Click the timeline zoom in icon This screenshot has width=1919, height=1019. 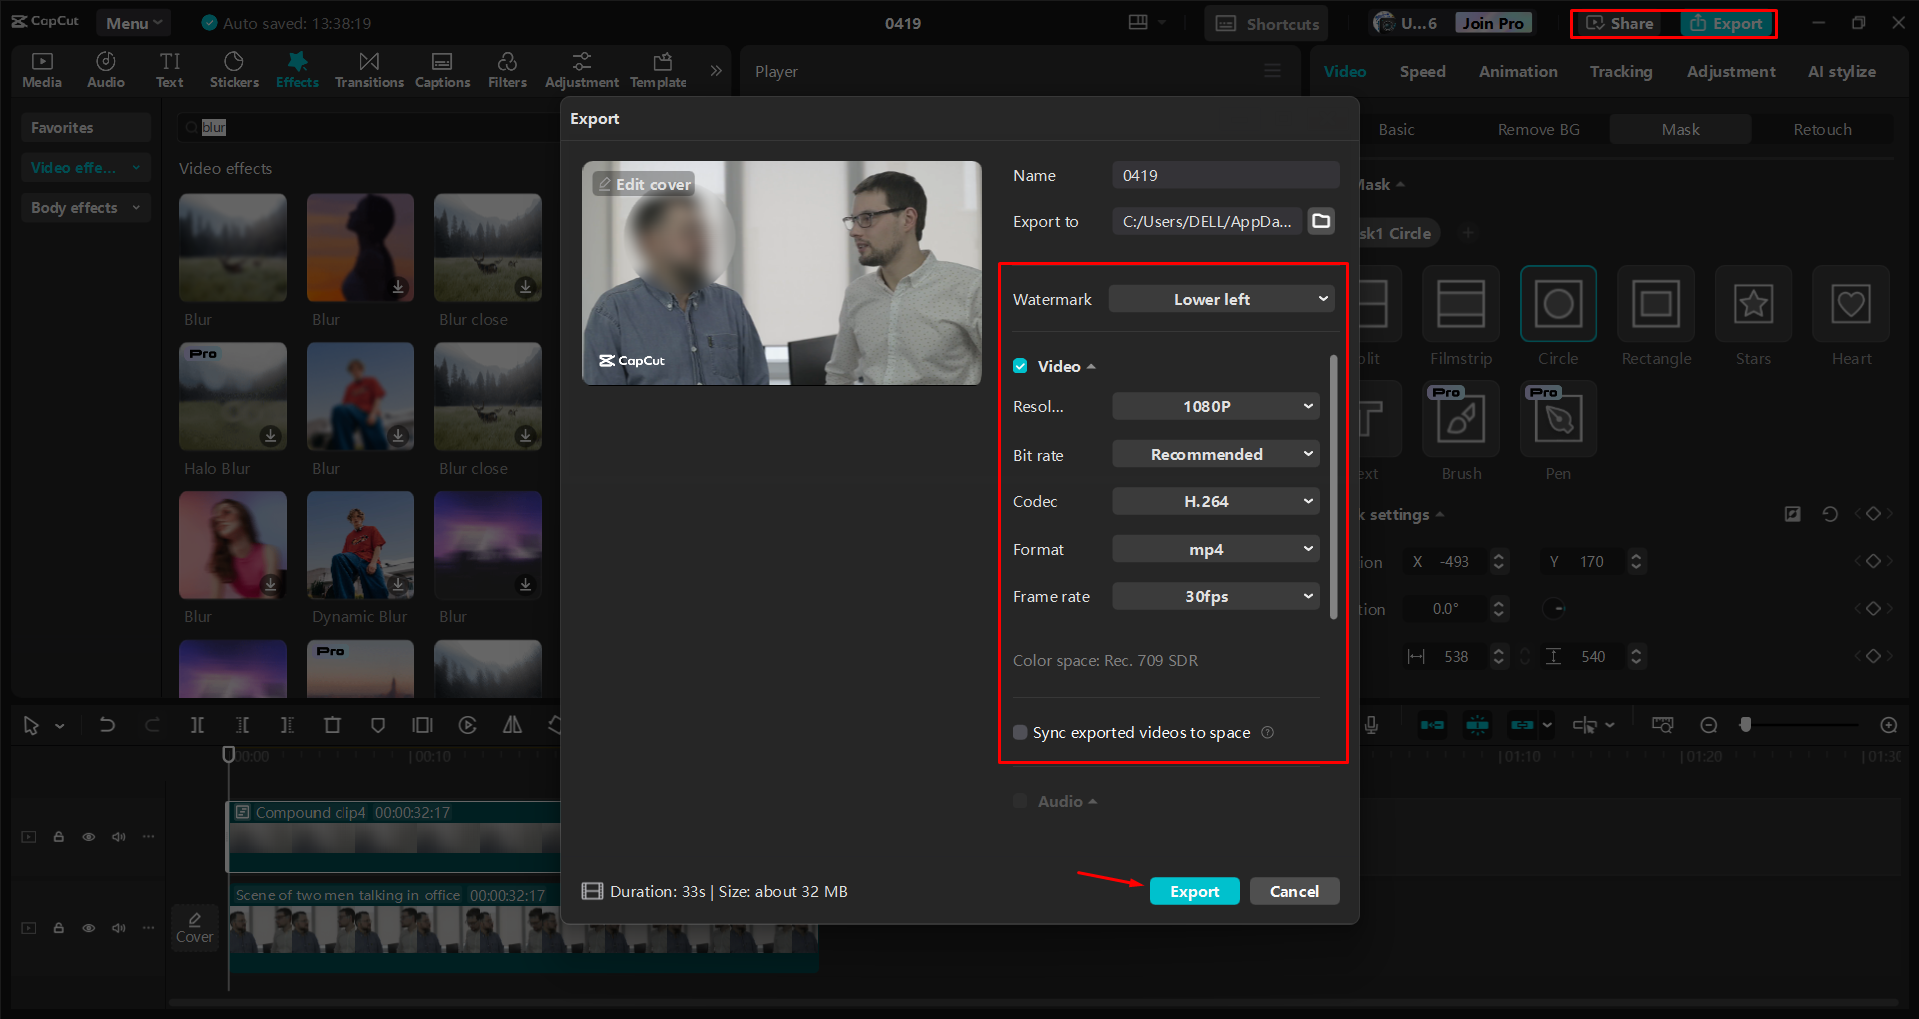tap(1888, 725)
